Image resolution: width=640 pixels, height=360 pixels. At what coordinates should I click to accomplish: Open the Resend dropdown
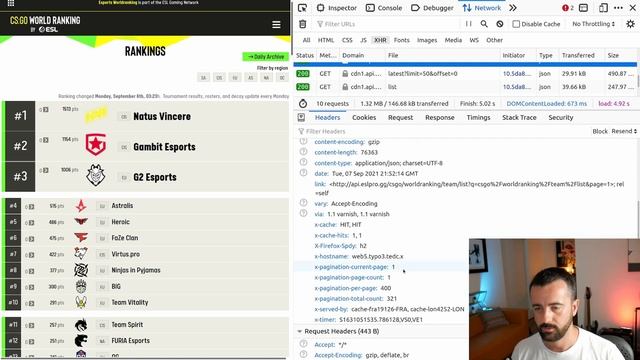click(x=624, y=131)
